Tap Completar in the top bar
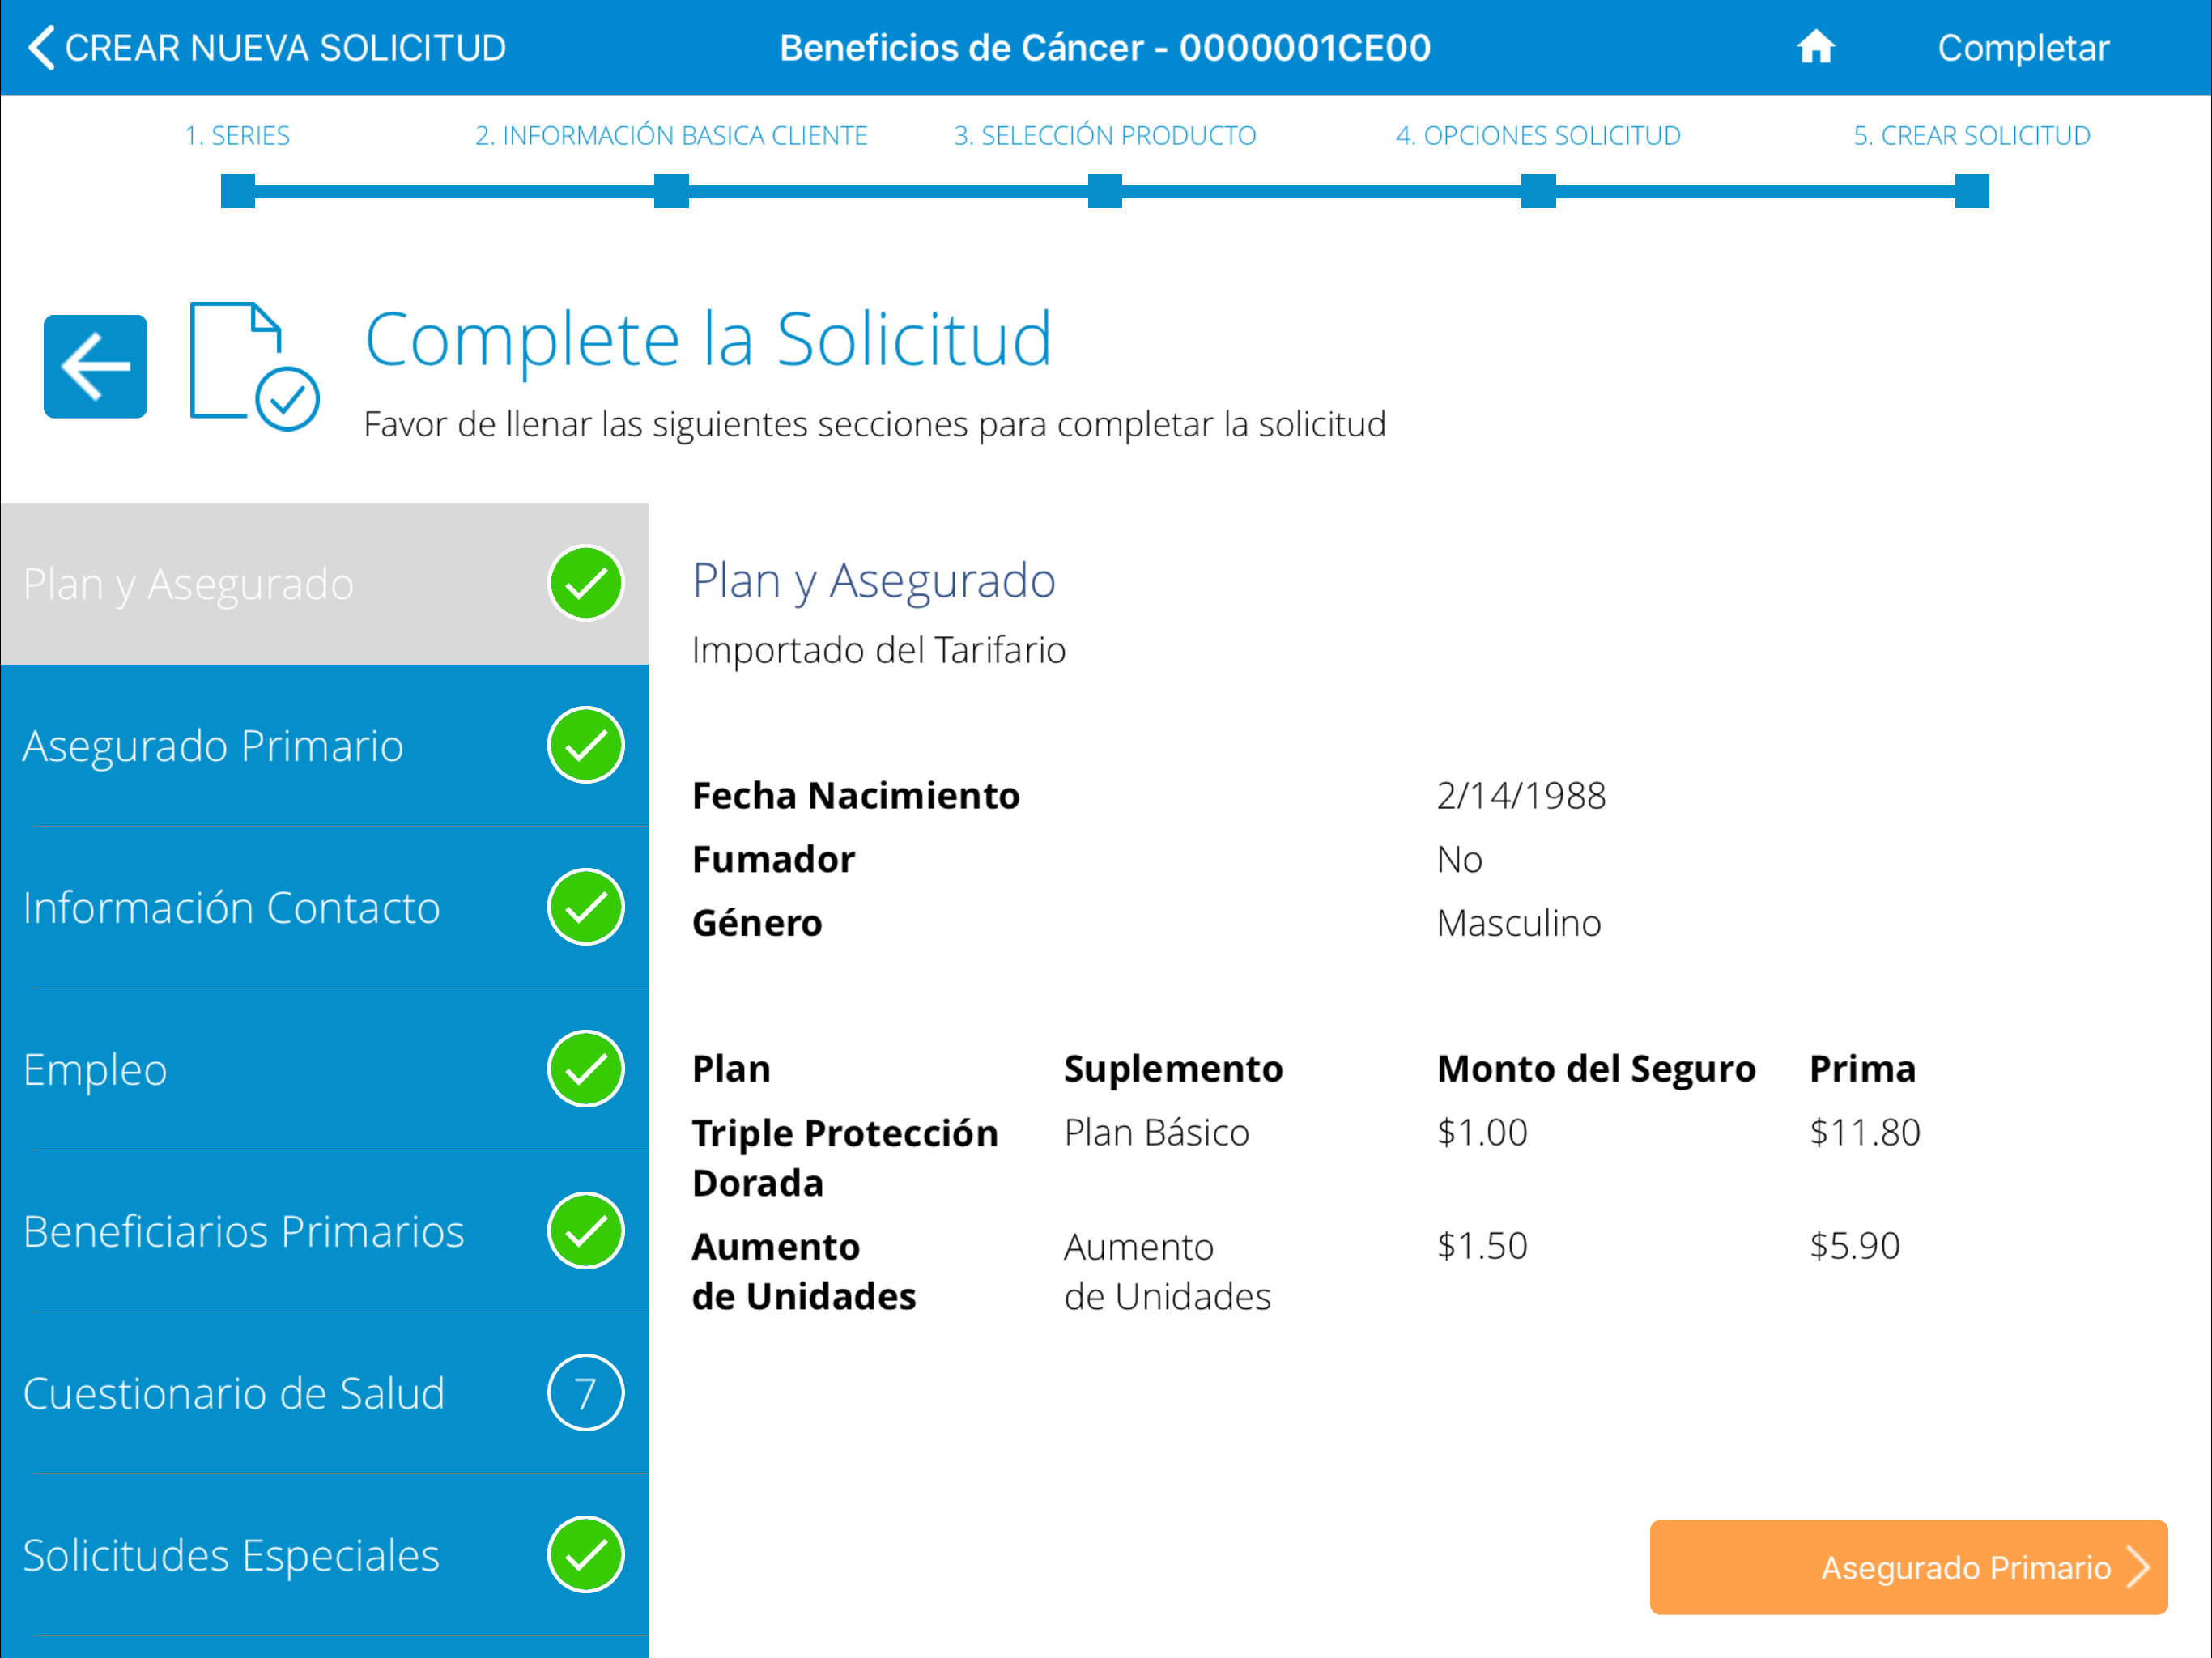The image size is (2212, 1658). tap(2023, 48)
